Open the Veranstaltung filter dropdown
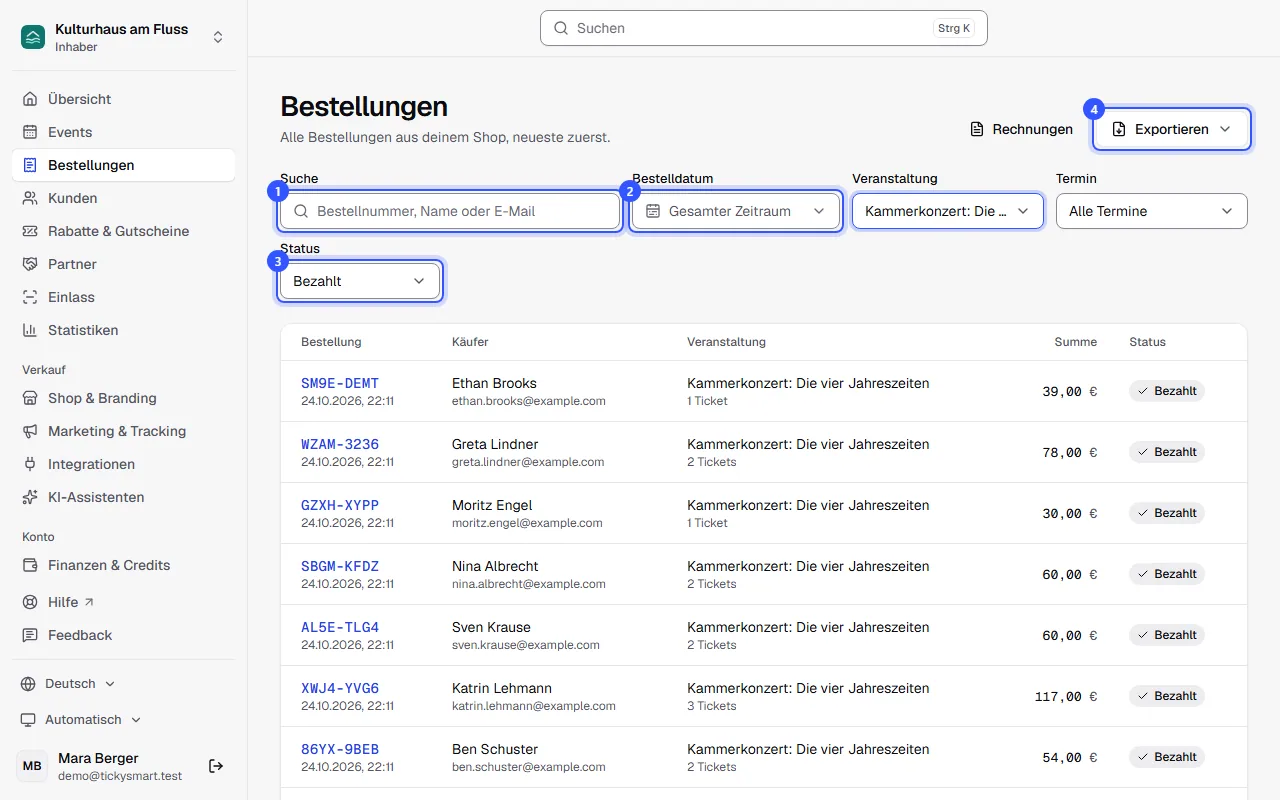This screenshot has width=1280, height=800. (948, 211)
